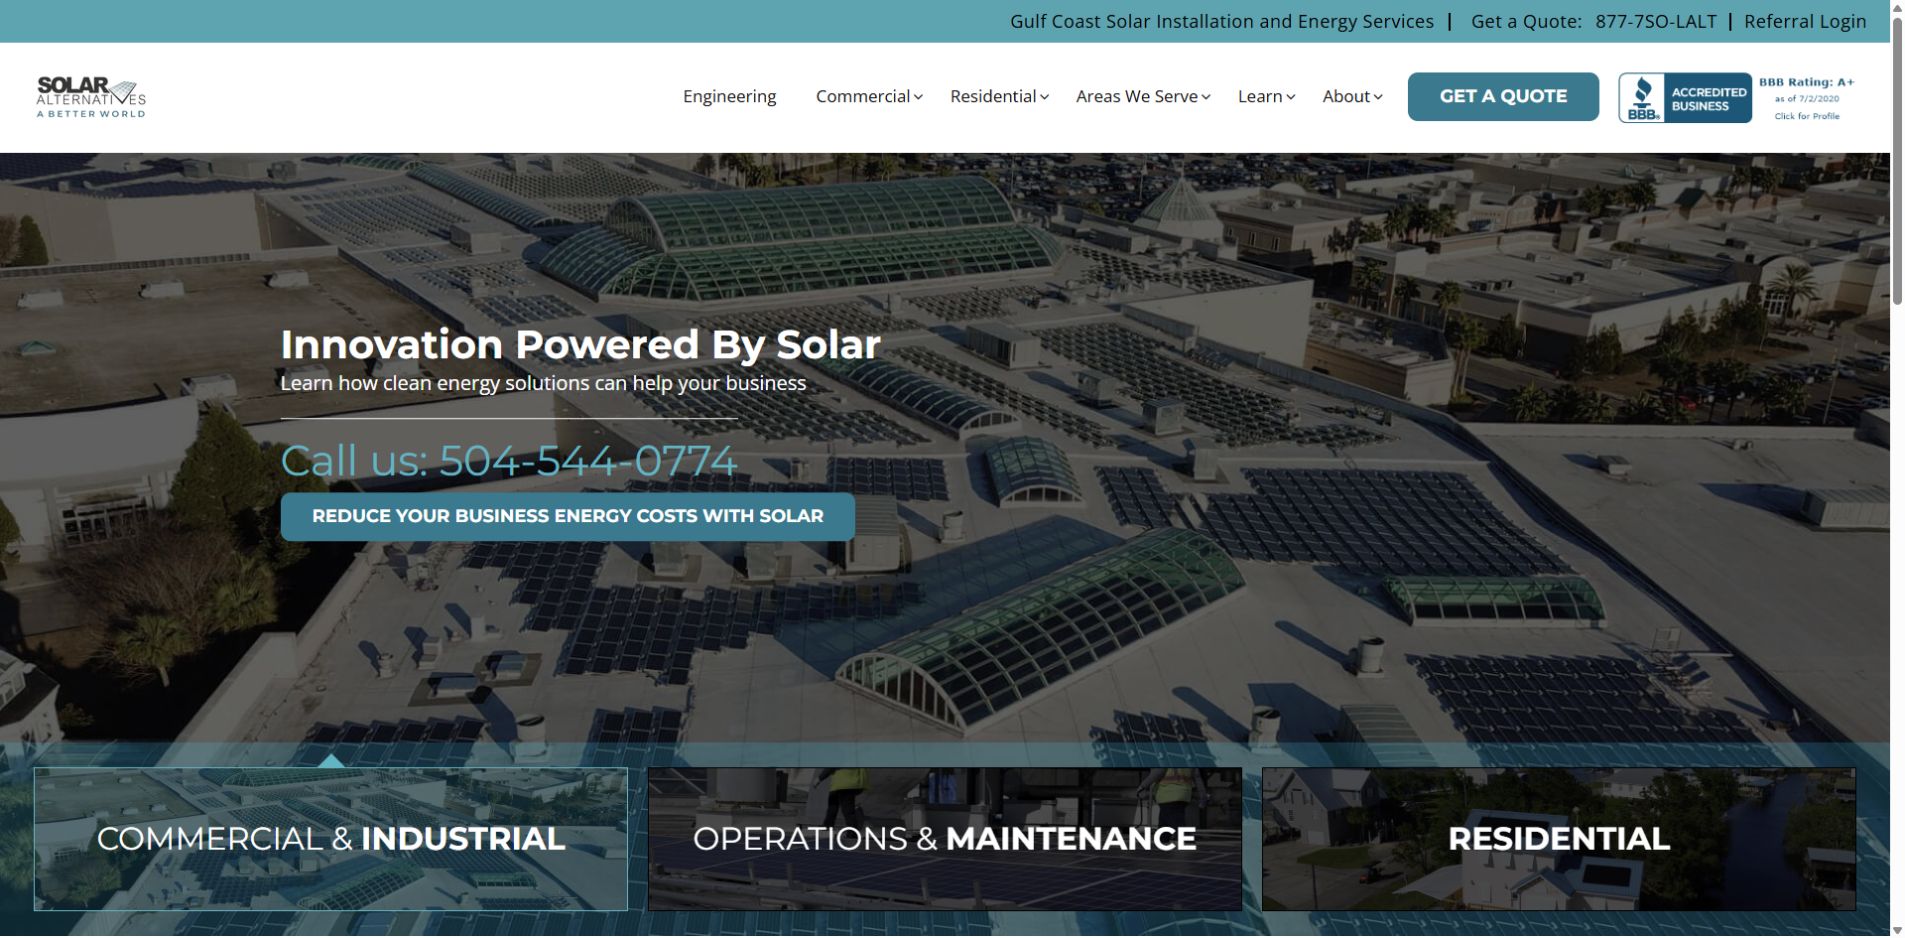The height and width of the screenshot is (938, 1905).
Task: Open the About menu item
Action: (x=1346, y=96)
